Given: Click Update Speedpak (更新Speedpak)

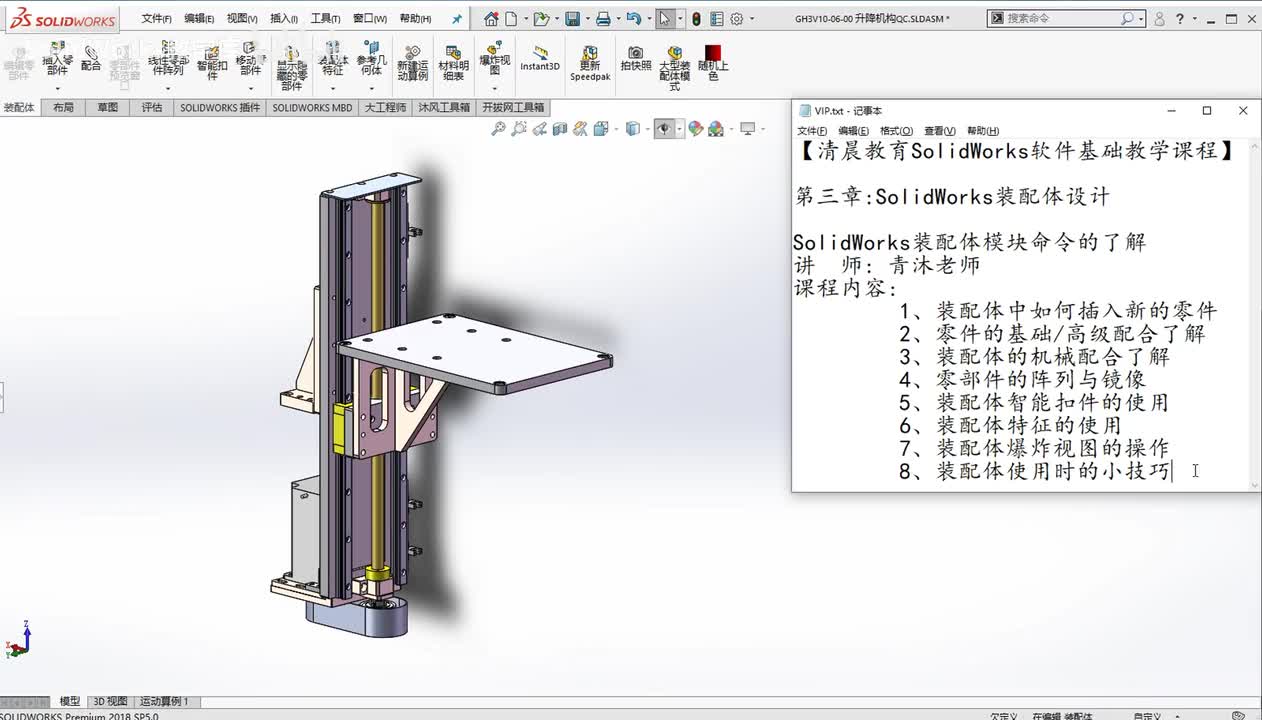Looking at the screenshot, I should (x=590, y=63).
